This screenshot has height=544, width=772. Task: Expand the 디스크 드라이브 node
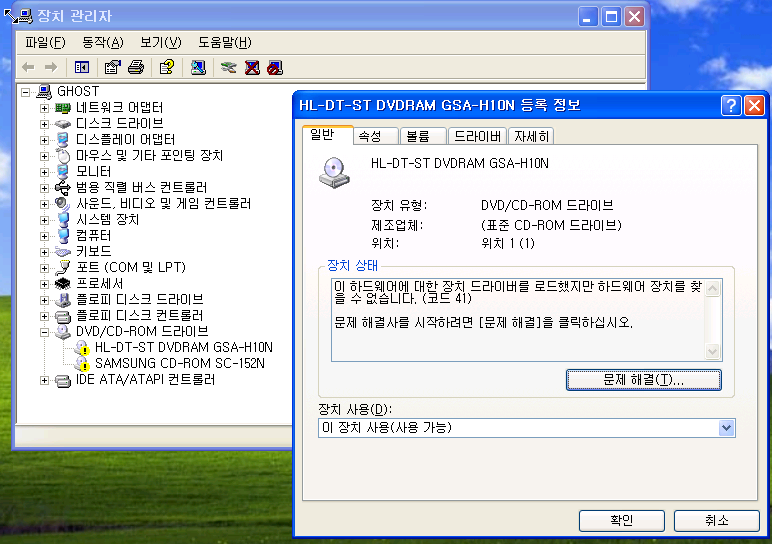(x=44, y=124)
